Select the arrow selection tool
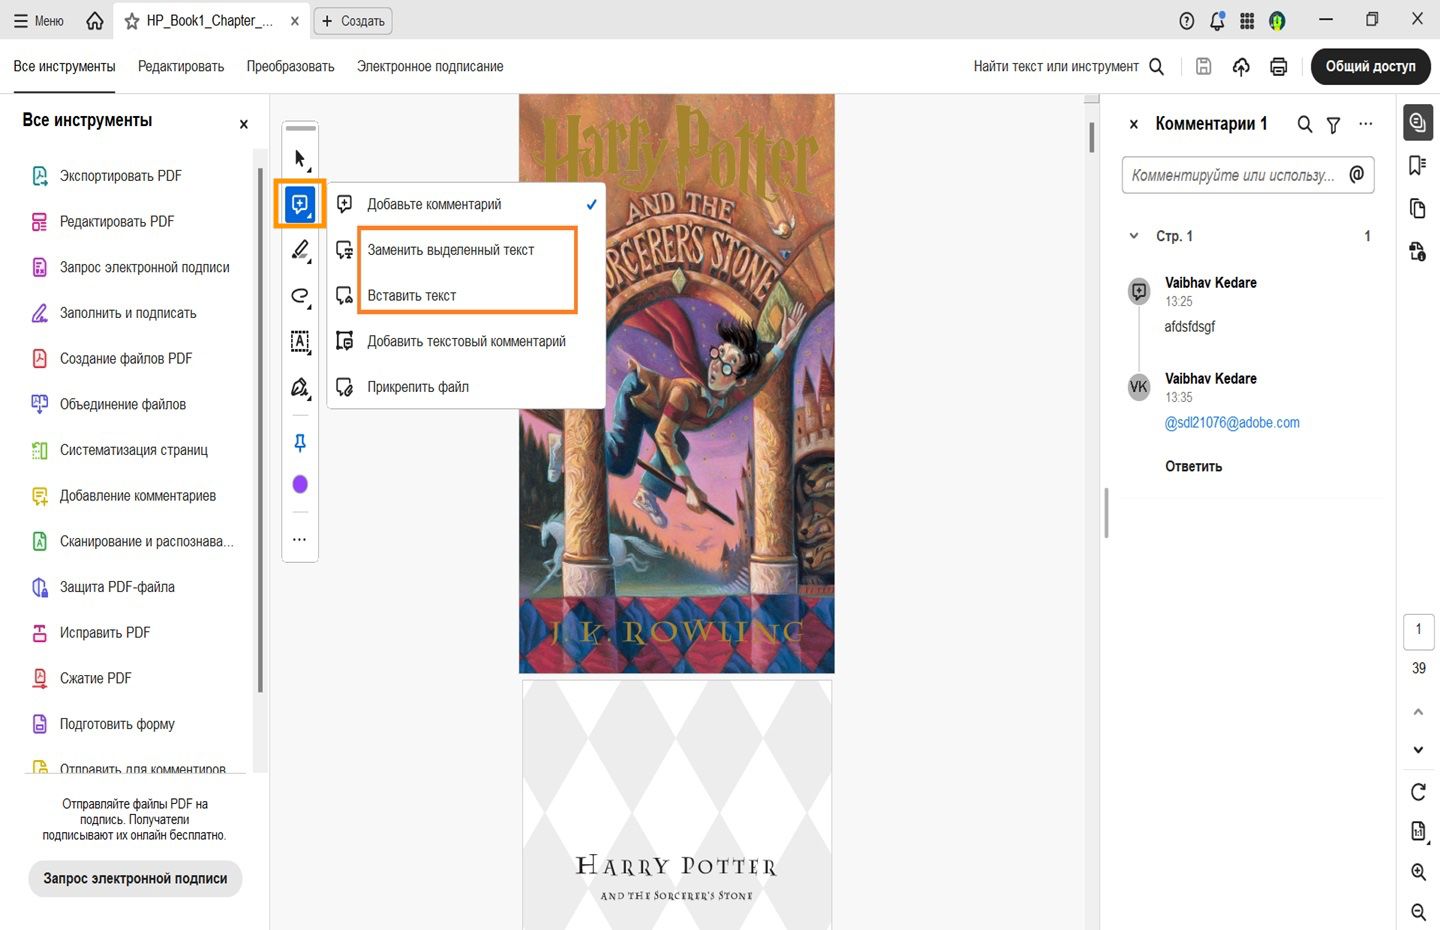 point(300,159)
